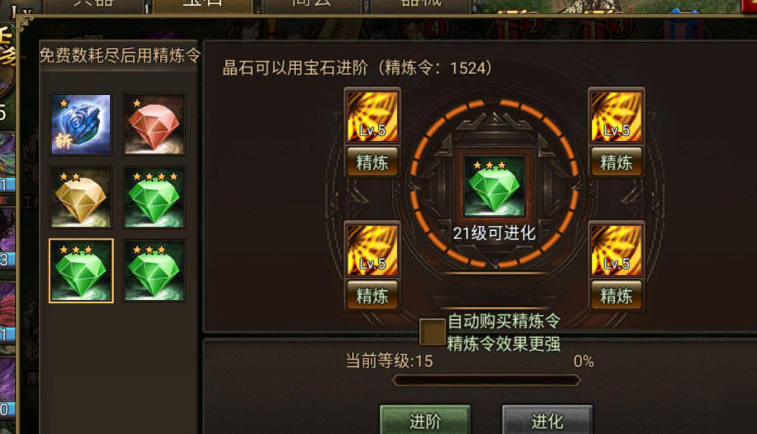Refine the upper-right crystal with 精炼
Viewport: 757px width, 434px height.
click(617, 162)
